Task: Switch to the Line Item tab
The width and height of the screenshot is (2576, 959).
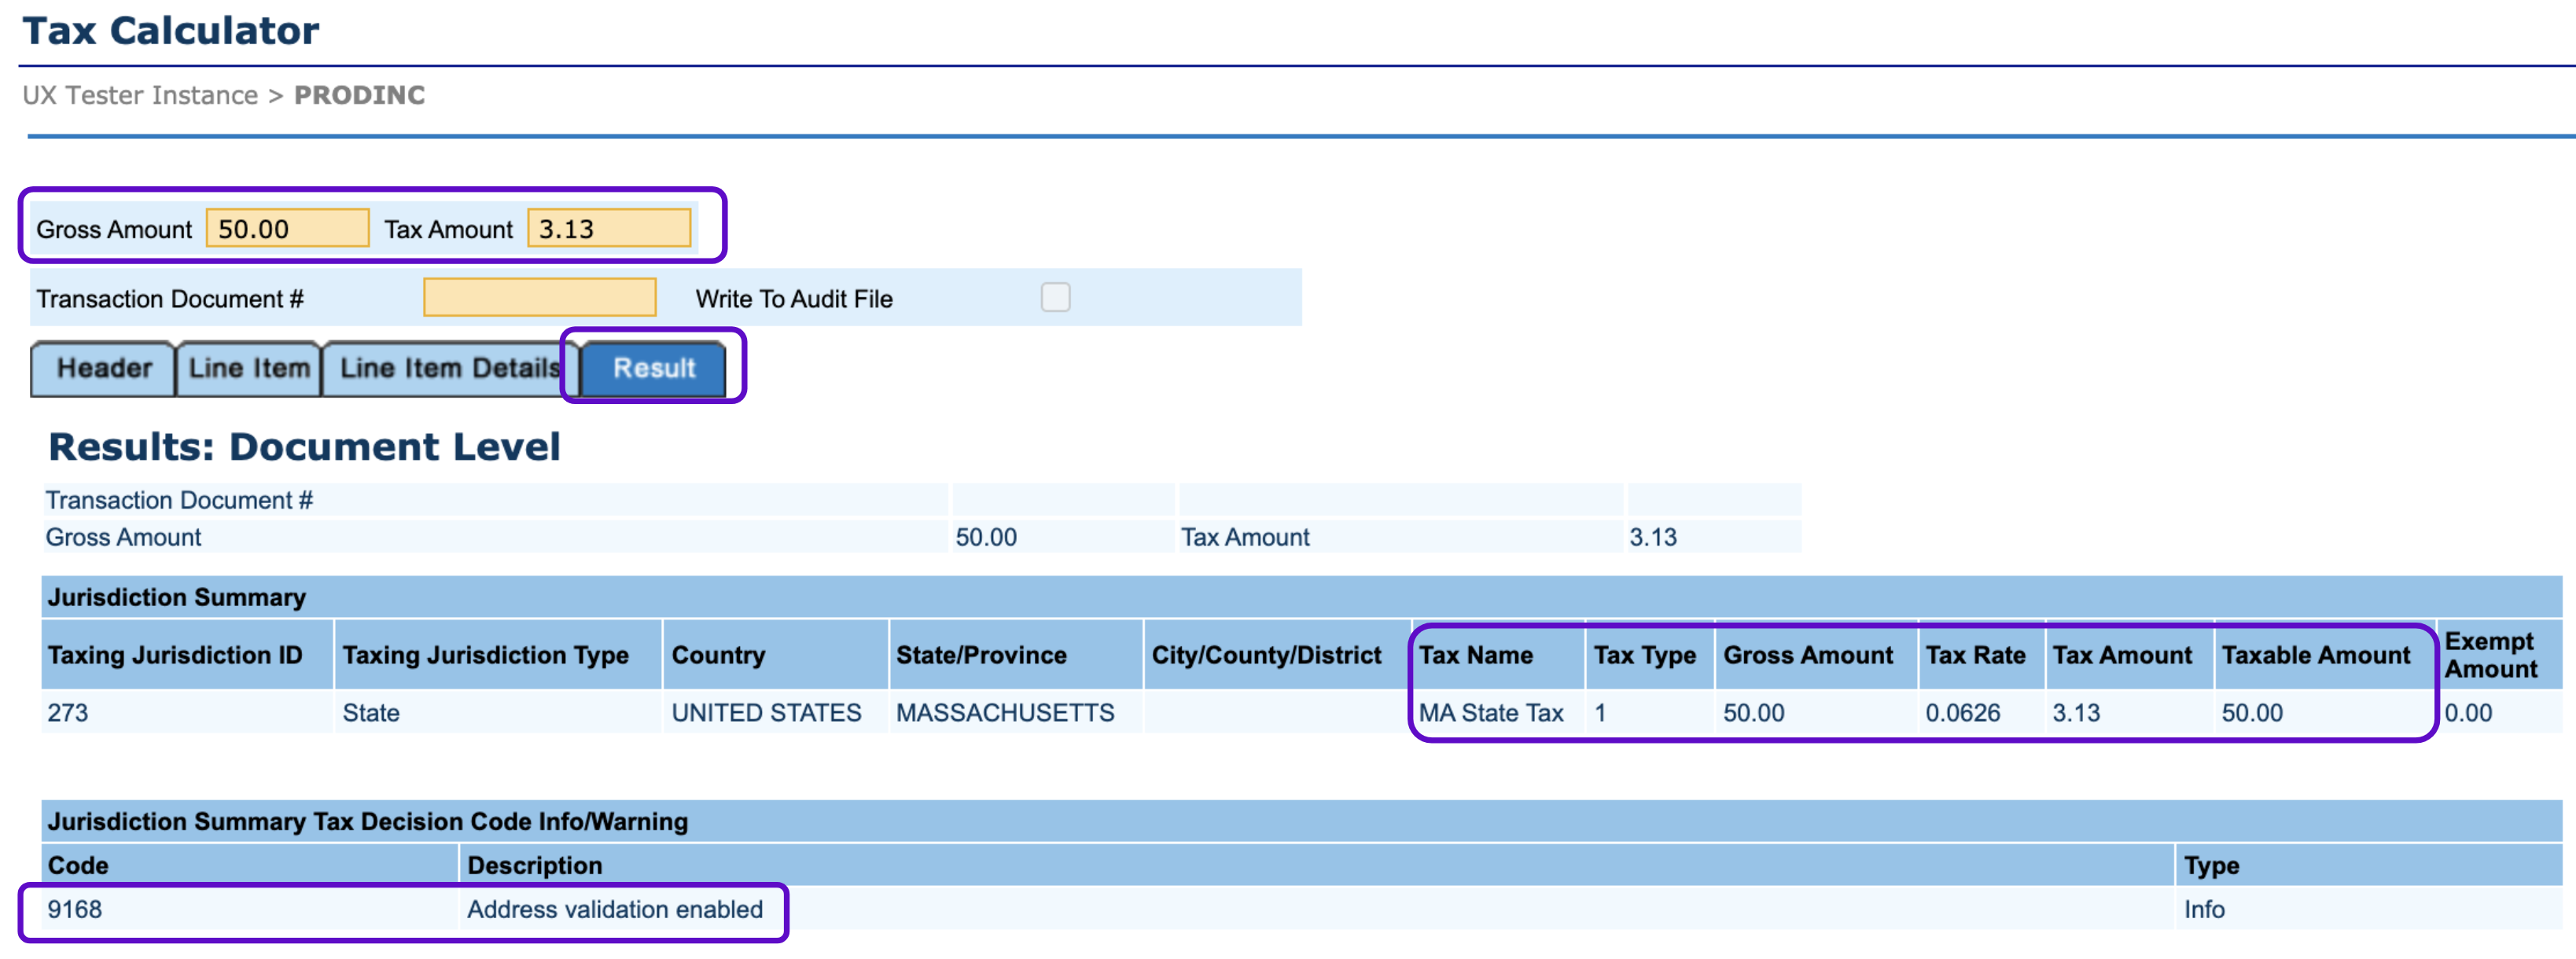Action: click(x=249, y=369)
